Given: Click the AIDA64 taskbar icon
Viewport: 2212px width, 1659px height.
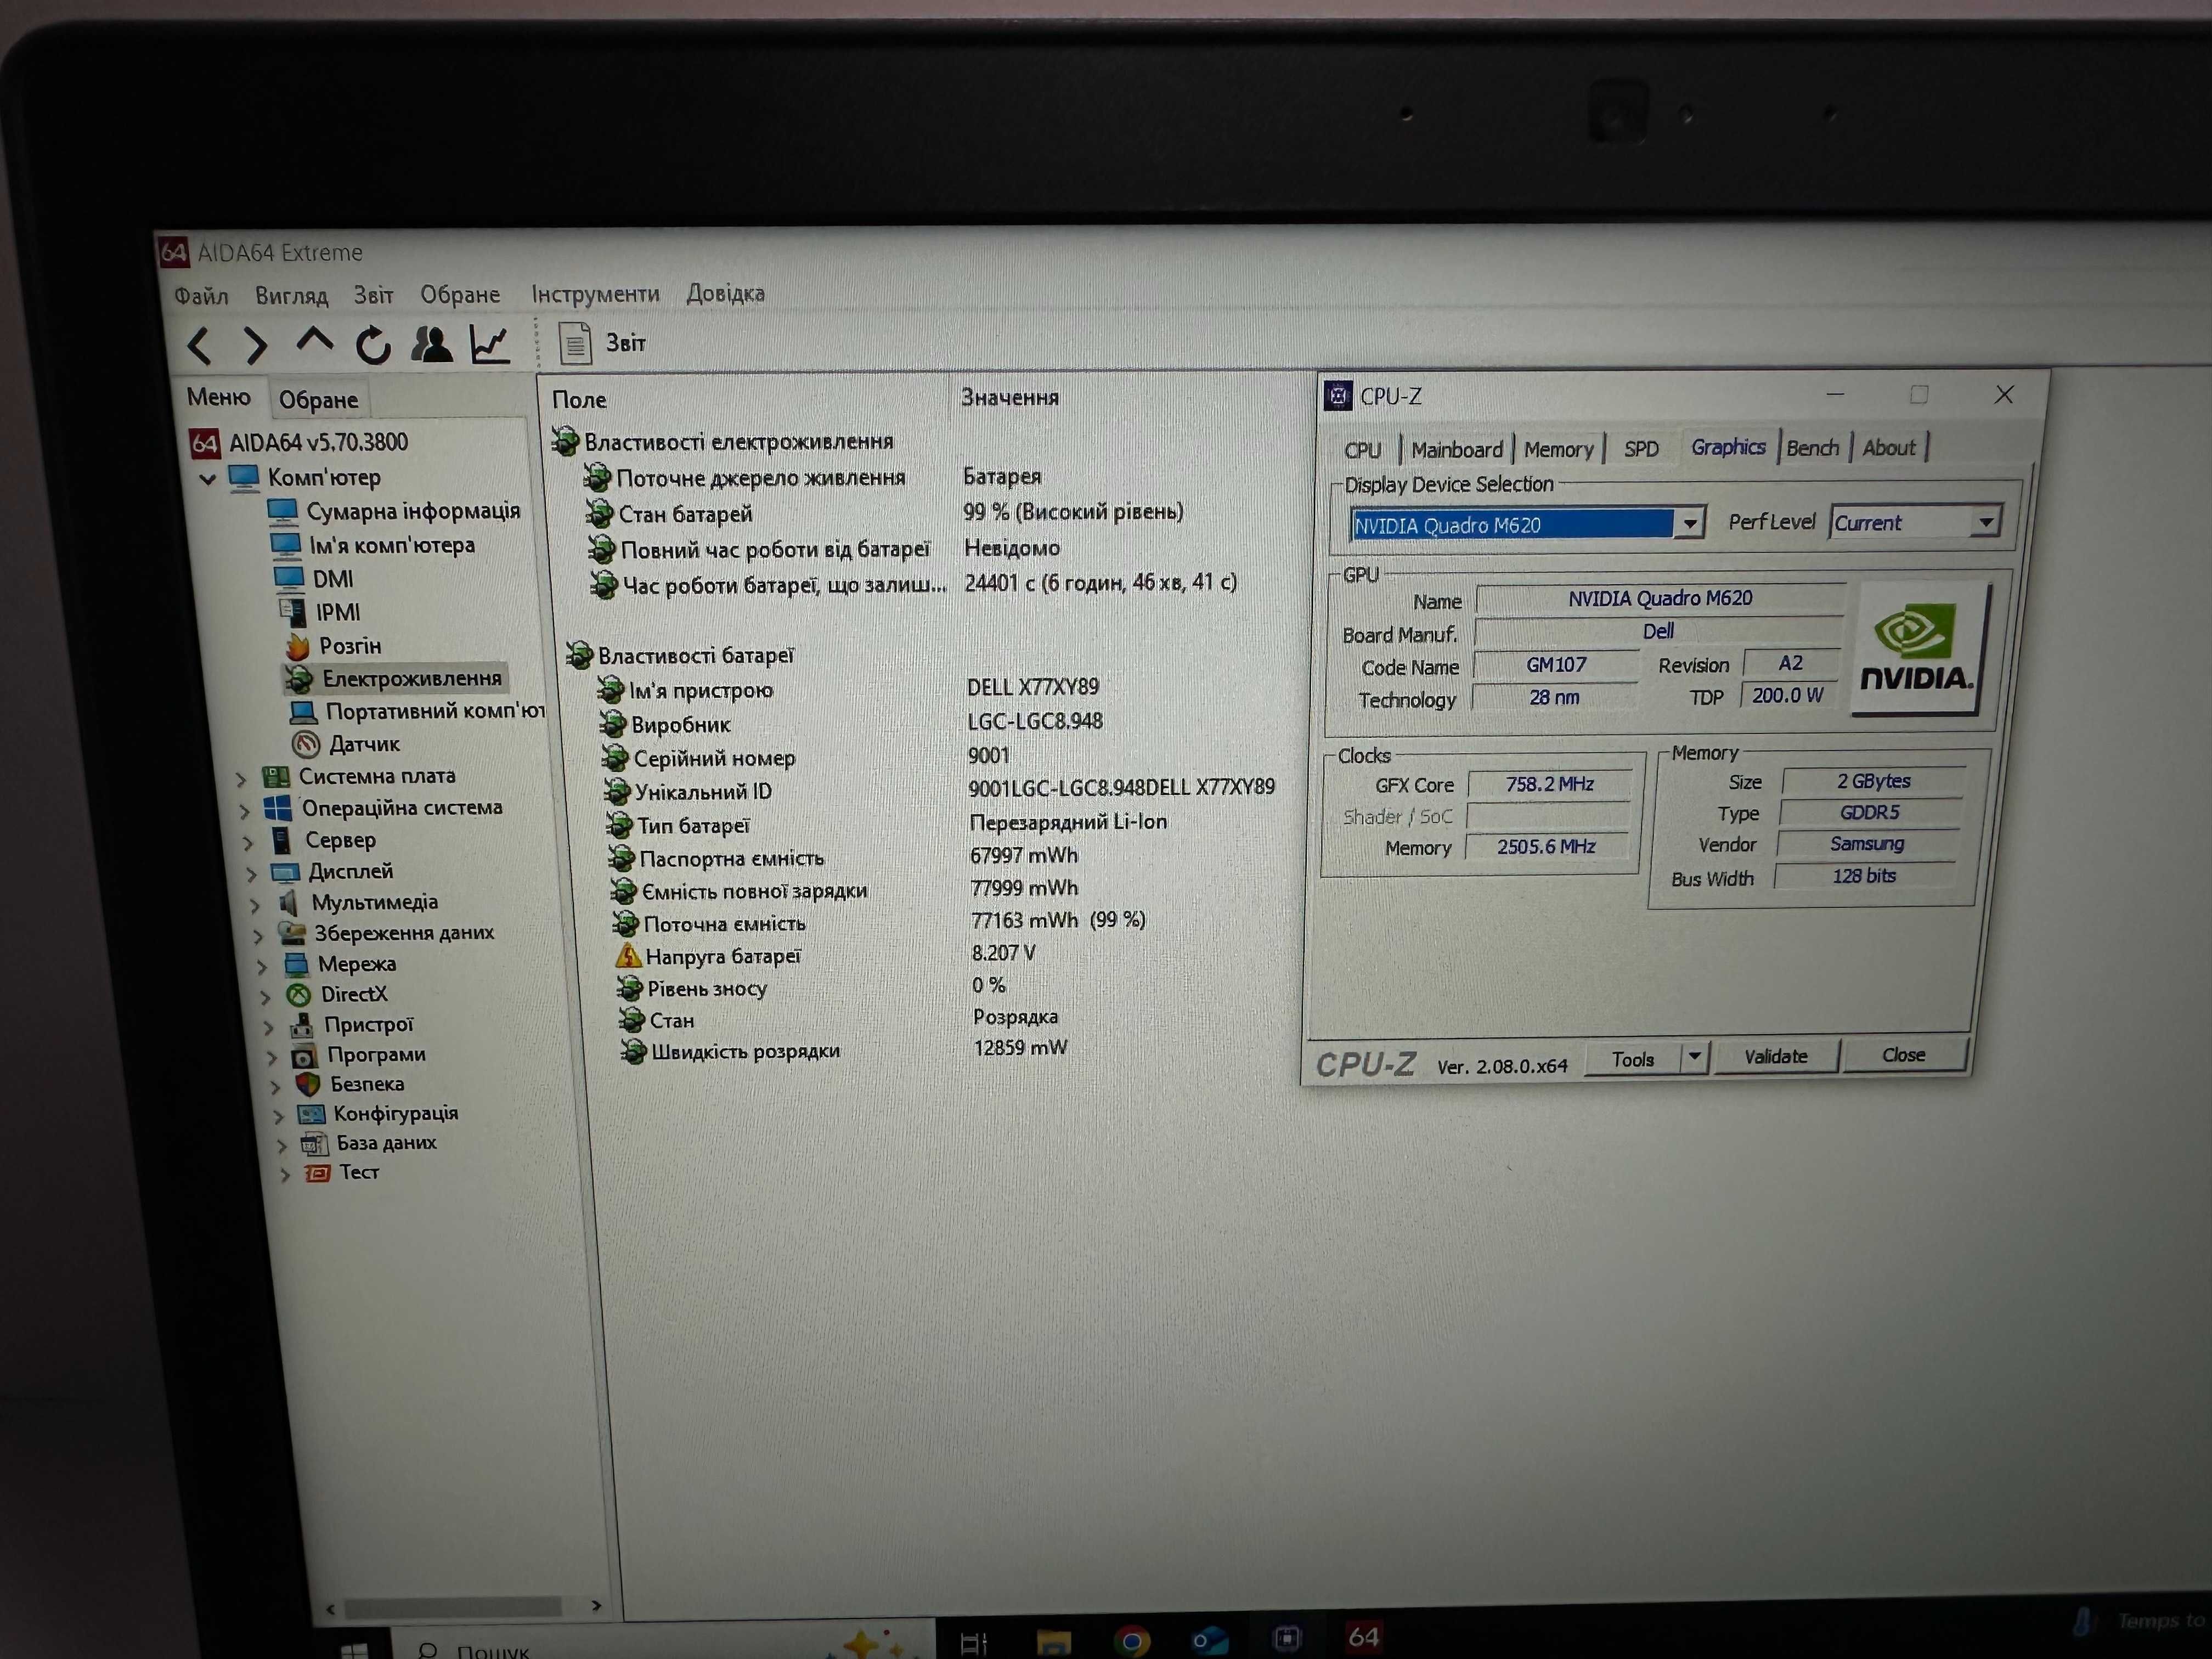Looking at the screenshot, I should (x=1363, y=1636).
